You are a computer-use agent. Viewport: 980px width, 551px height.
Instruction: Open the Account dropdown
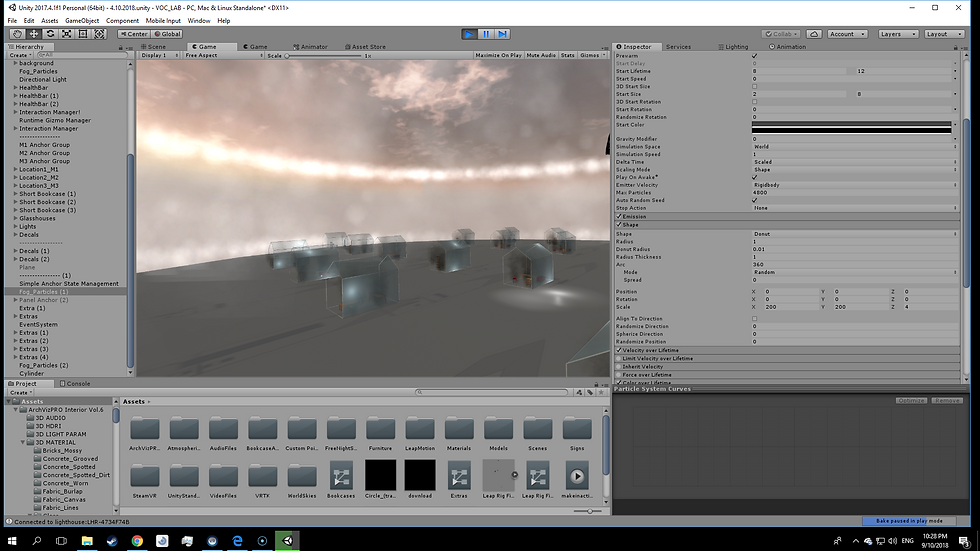(847, 34)
